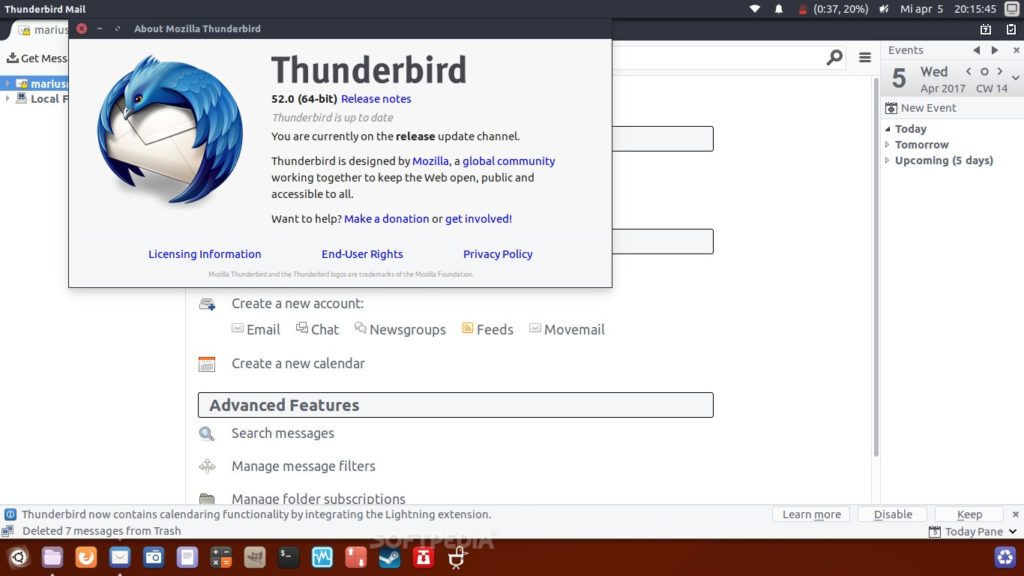The image size is (1024, 576).
Task: Open Privacy Policy in the About dialog
Action: 498,254
